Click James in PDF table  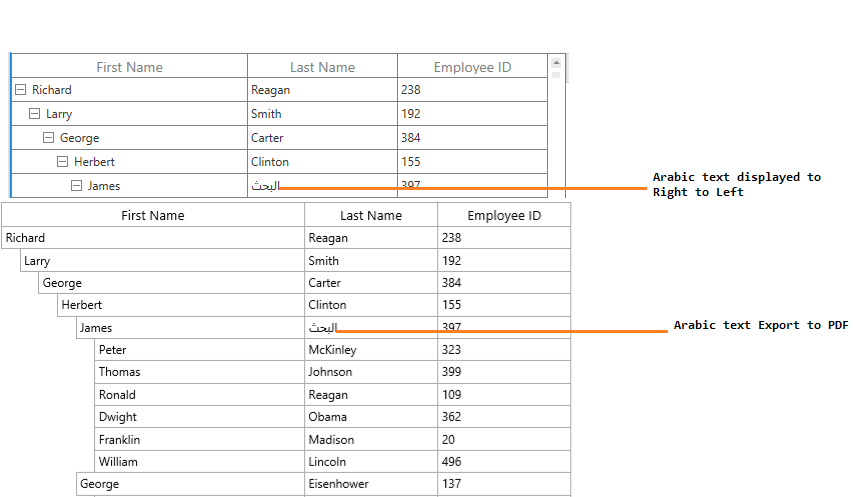point(190,328)
